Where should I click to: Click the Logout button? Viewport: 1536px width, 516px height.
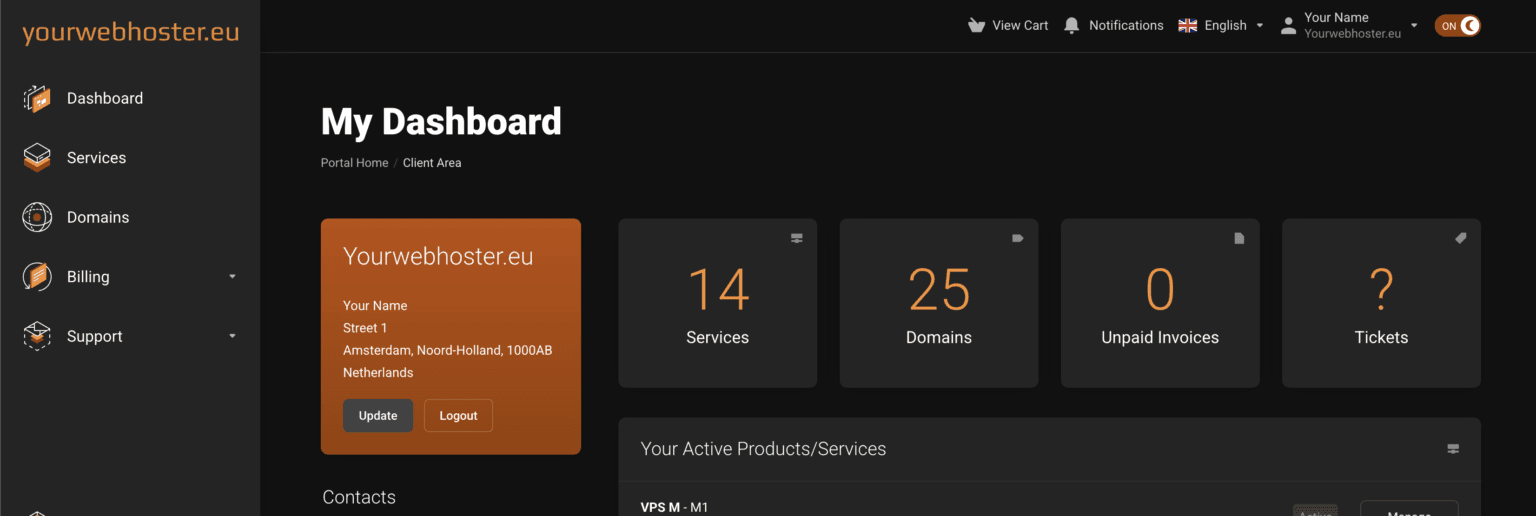pyautogui.click(x=458, y=416)
